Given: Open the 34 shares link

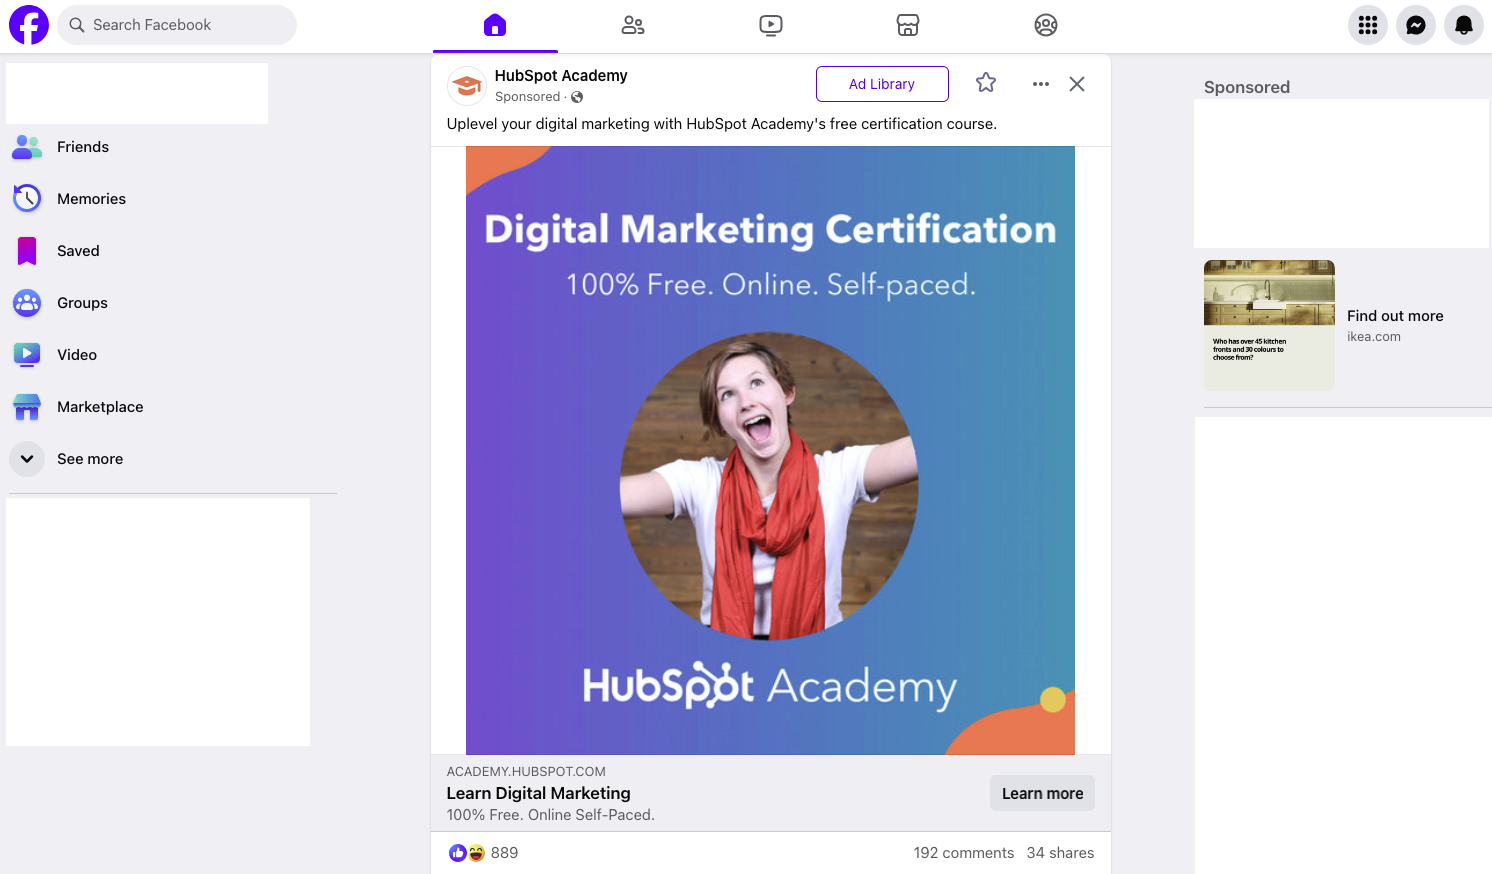Looking at the screenshot, I should (1060, 853).
